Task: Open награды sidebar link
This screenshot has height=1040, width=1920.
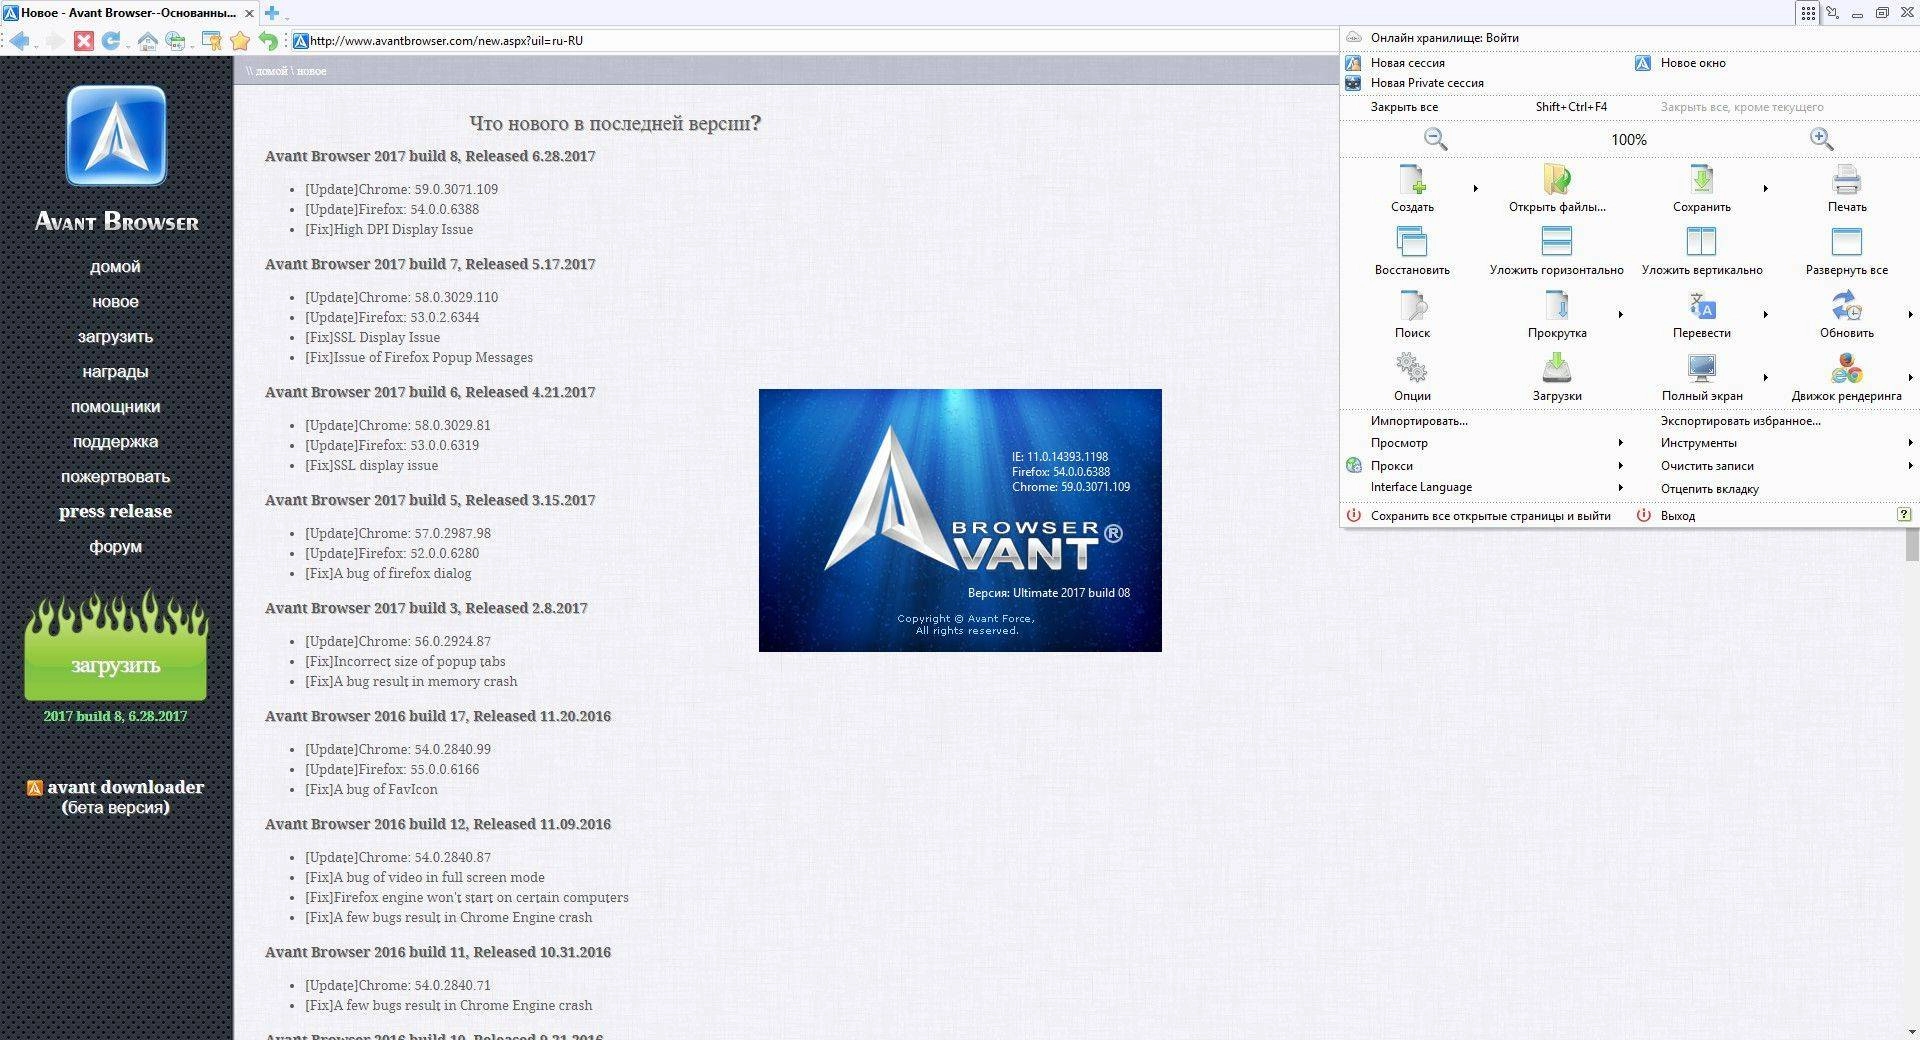Action: (115, 371)
